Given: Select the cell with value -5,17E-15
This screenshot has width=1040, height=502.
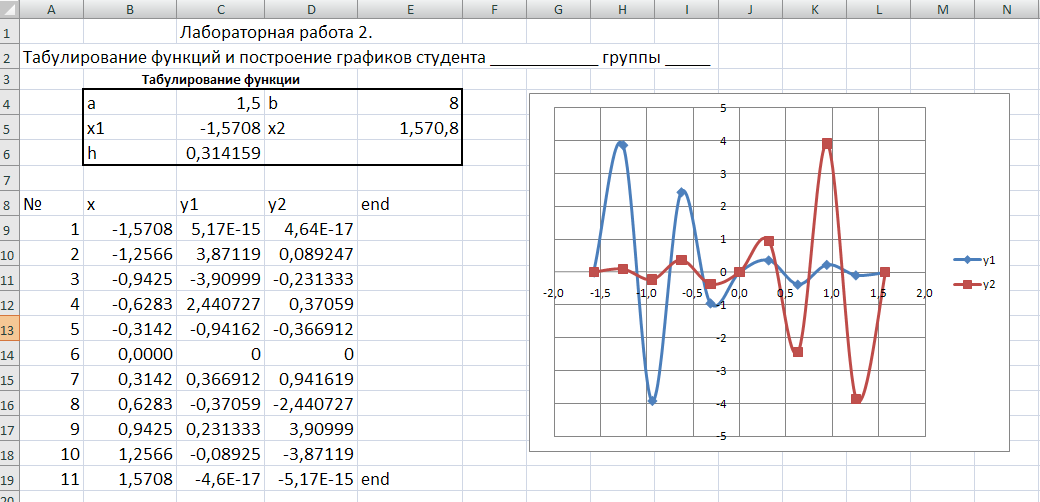Looking at the screenshot, I should (310, 479).
